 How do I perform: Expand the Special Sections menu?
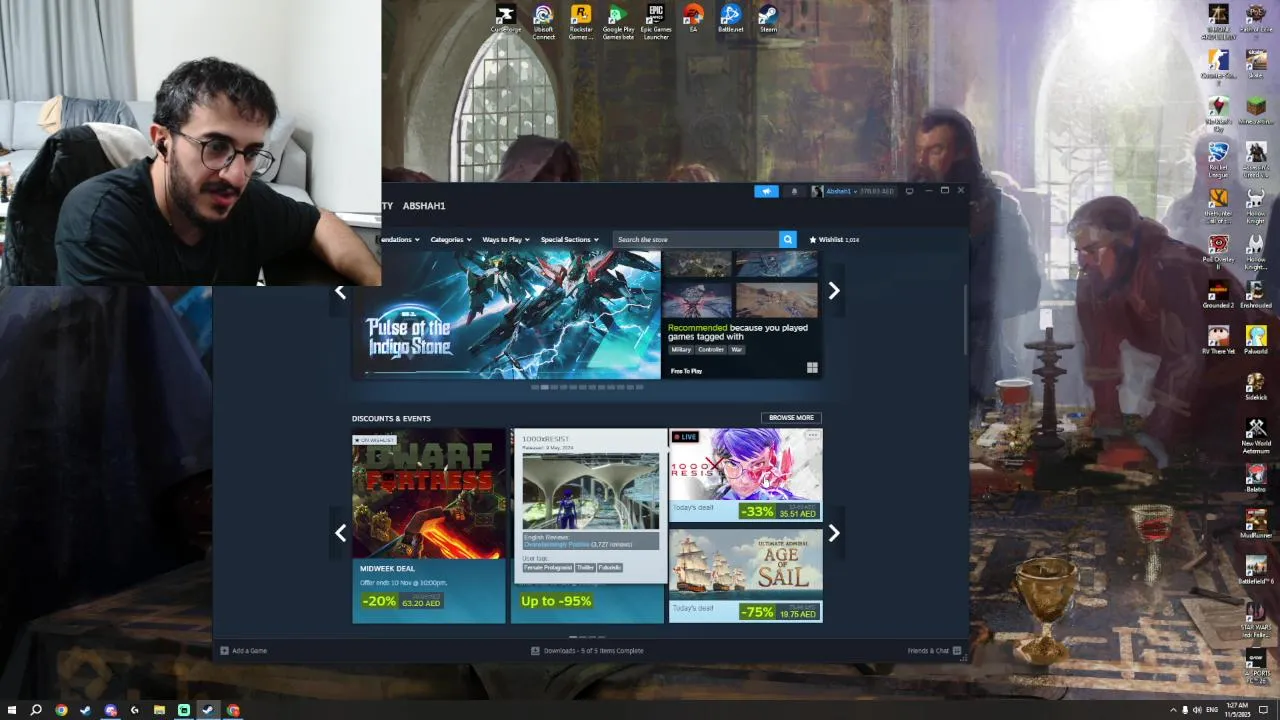click(x=569, y=240)
